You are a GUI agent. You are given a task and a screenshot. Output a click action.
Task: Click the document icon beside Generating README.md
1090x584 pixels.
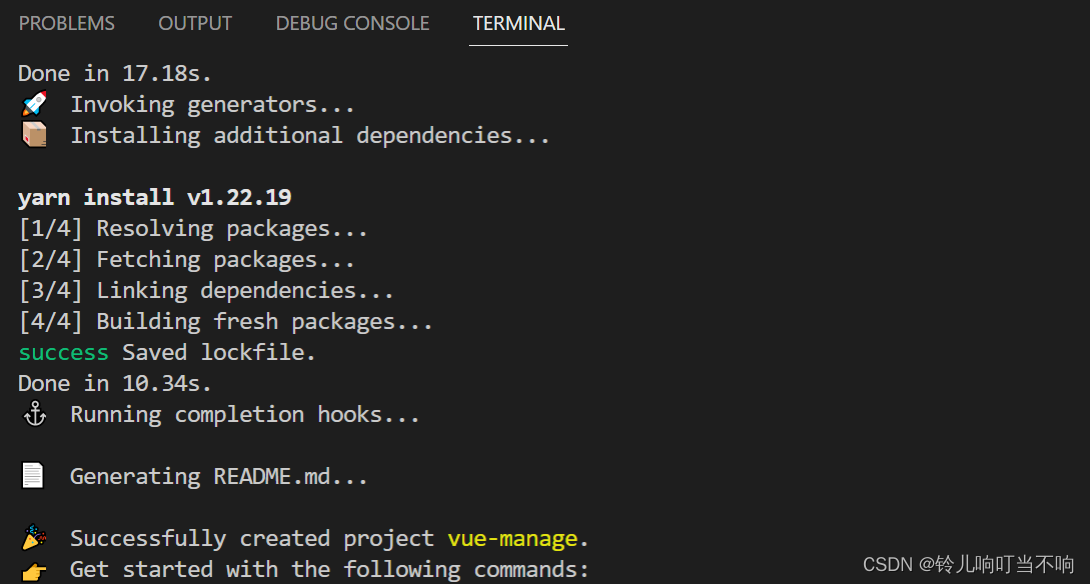(x=33, y=475)
